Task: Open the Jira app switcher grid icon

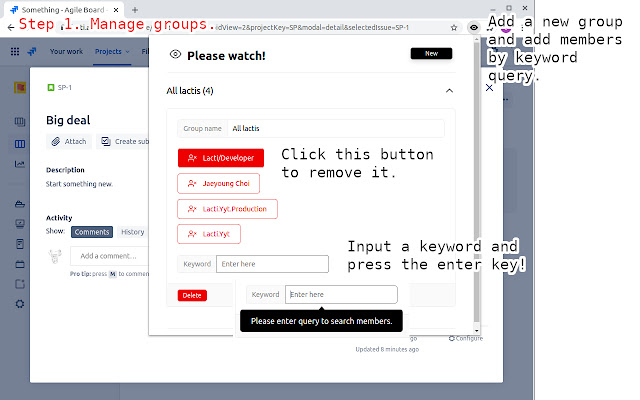Action: tap(15, 51)
